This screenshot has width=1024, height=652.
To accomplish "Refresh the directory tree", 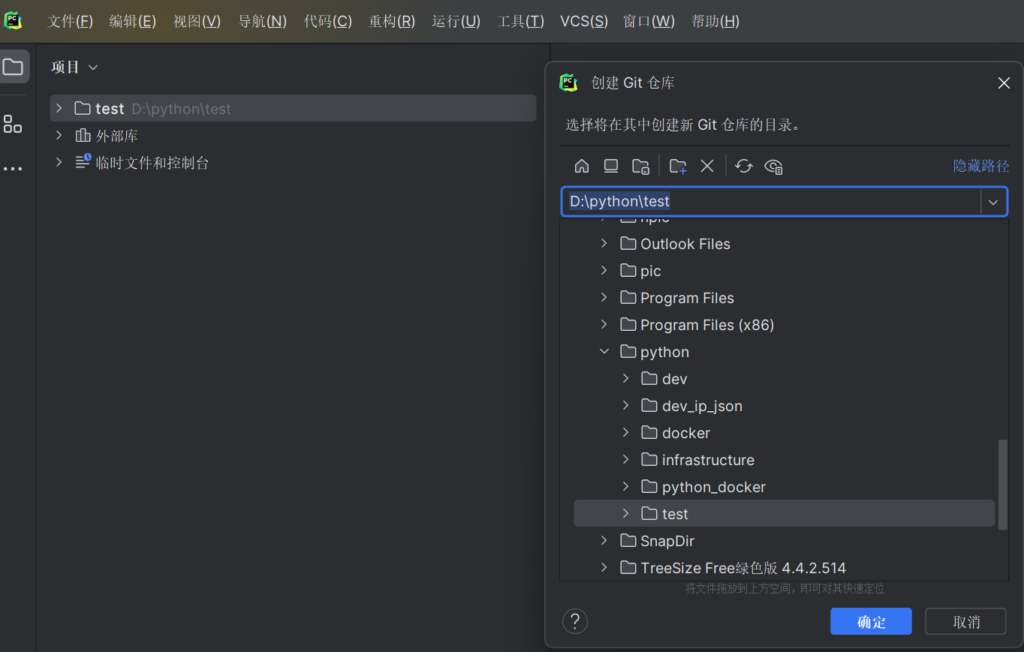I will tap(743, 166).
